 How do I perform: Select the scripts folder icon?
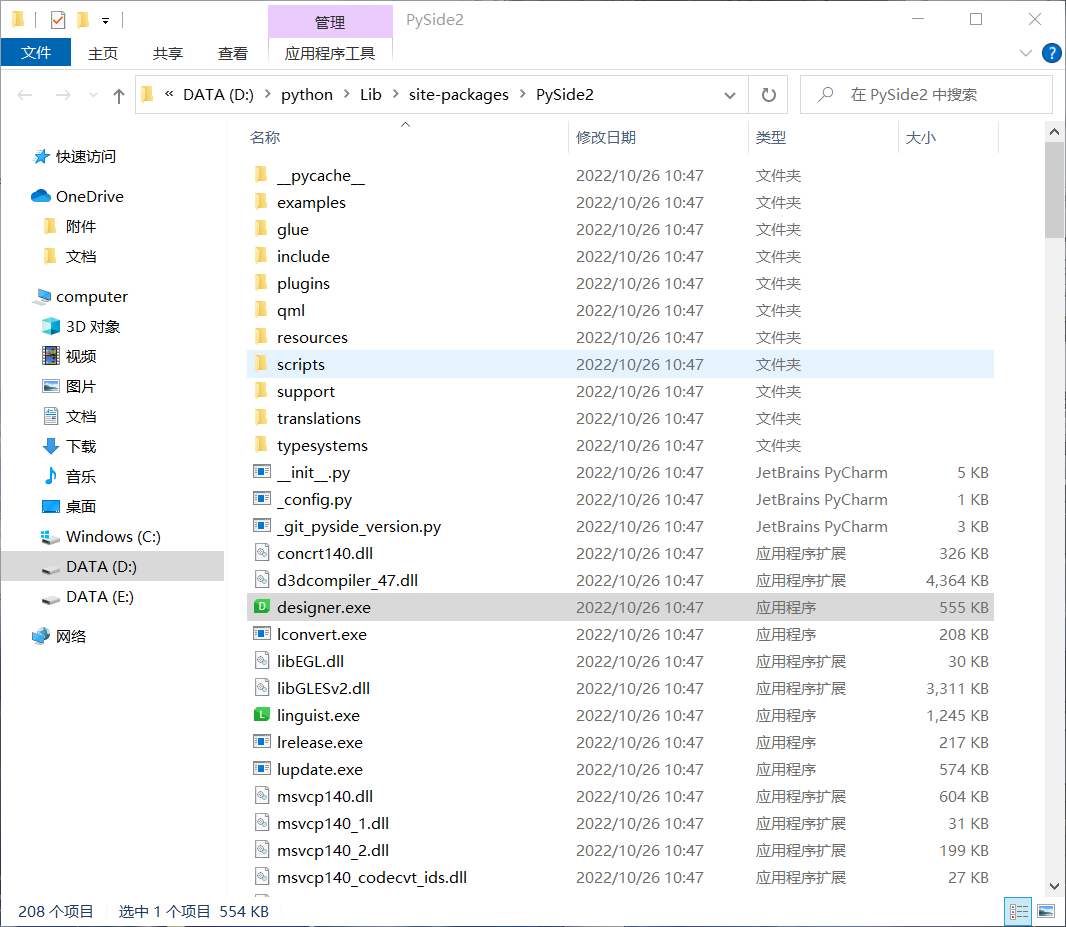point(262,364)
